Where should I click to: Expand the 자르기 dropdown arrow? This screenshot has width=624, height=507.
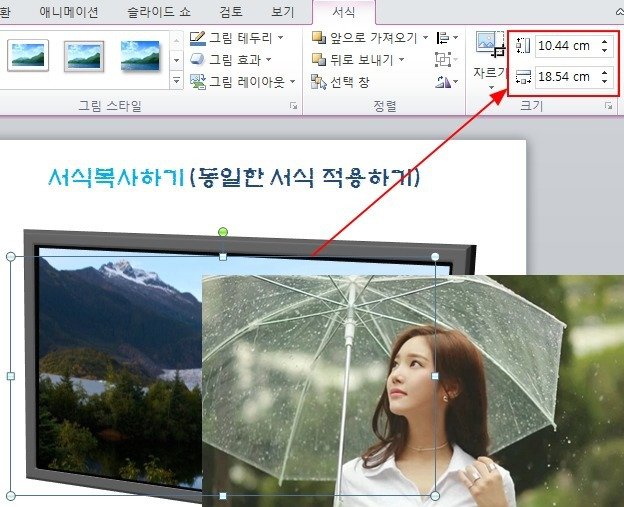(x=491, y=87)
